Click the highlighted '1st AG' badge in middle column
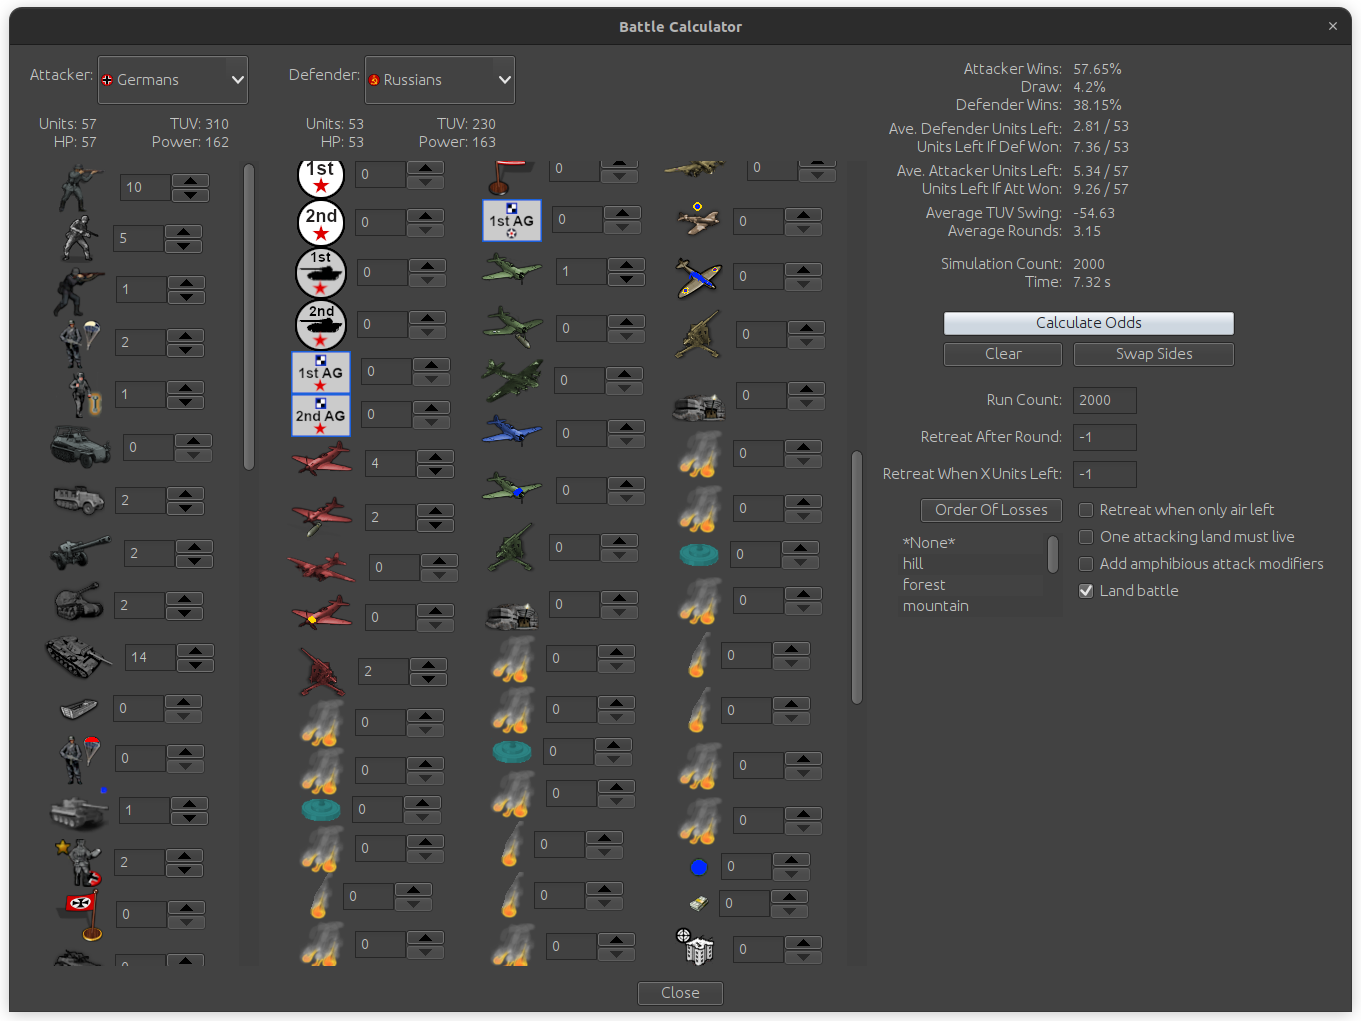 click(x=512, y=220)
